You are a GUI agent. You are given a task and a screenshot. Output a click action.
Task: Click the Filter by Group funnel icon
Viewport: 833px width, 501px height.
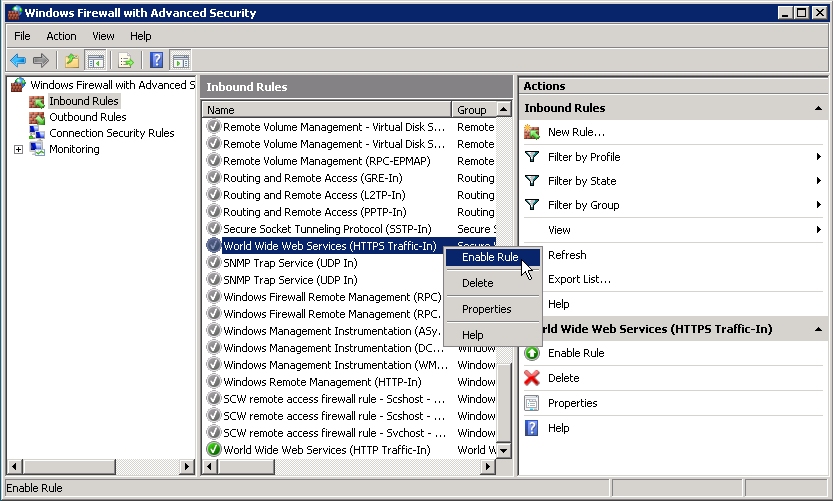coord(532,205)
